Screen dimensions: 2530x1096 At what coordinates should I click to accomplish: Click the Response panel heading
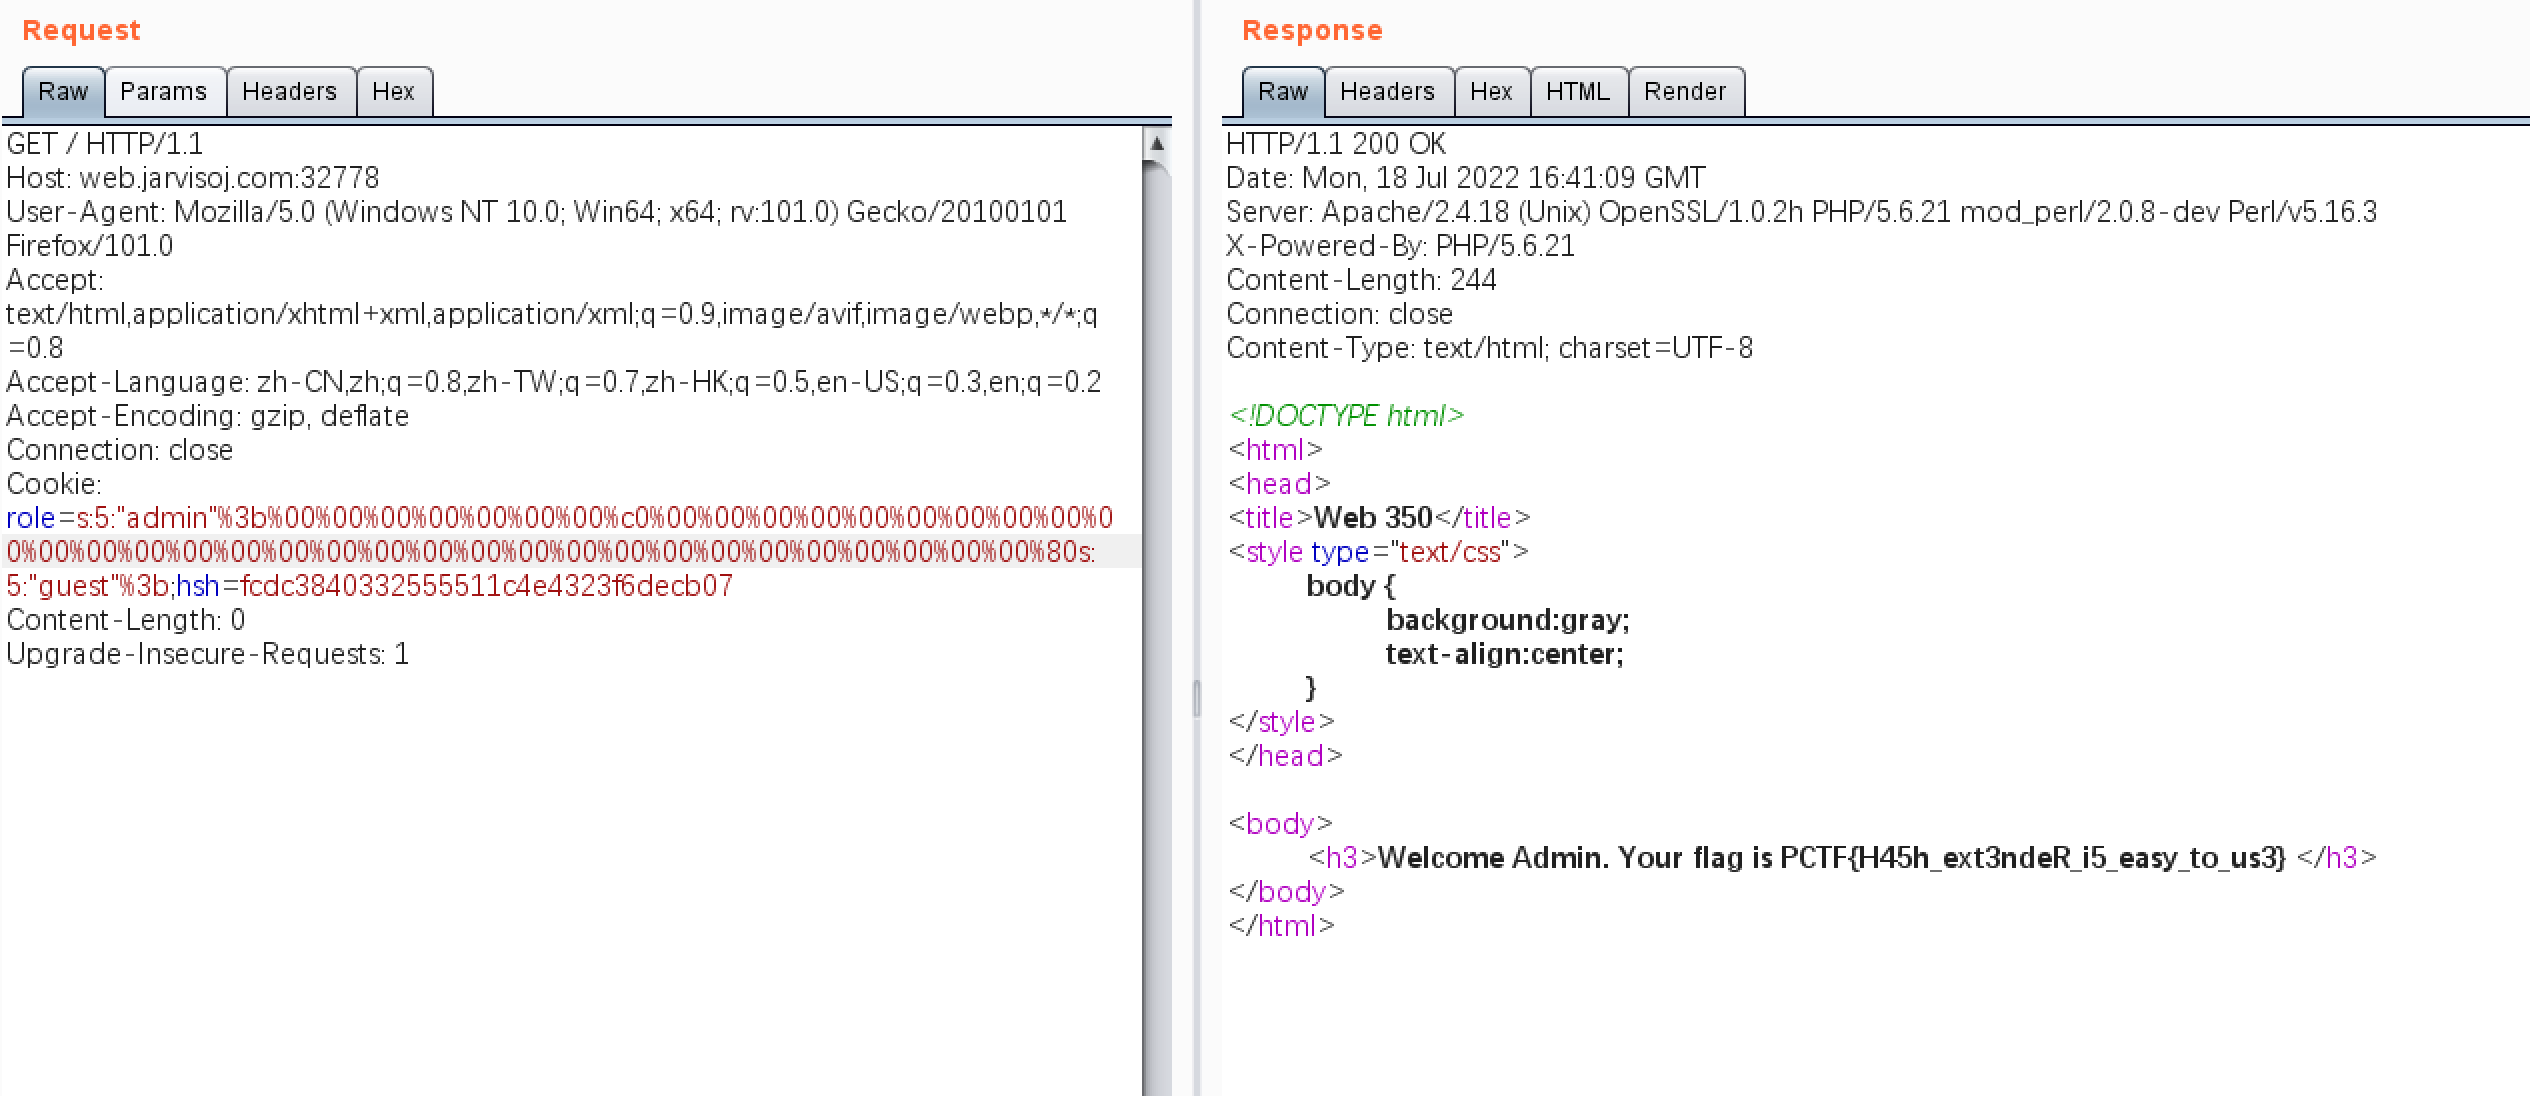pyautogui.click(x=1313, y=31)
